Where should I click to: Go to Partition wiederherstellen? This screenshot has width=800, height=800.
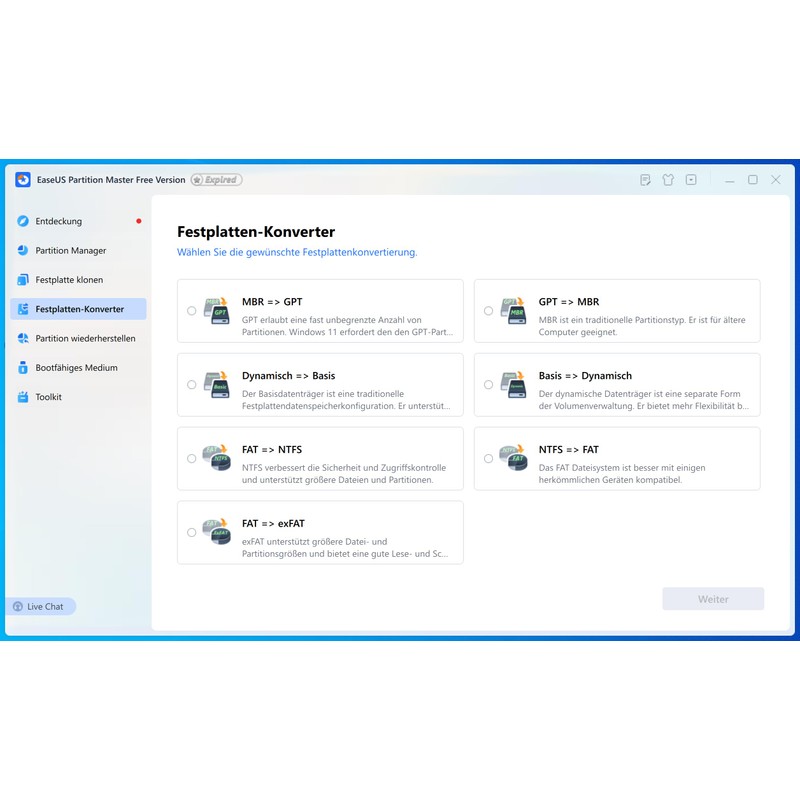point(85,339)
